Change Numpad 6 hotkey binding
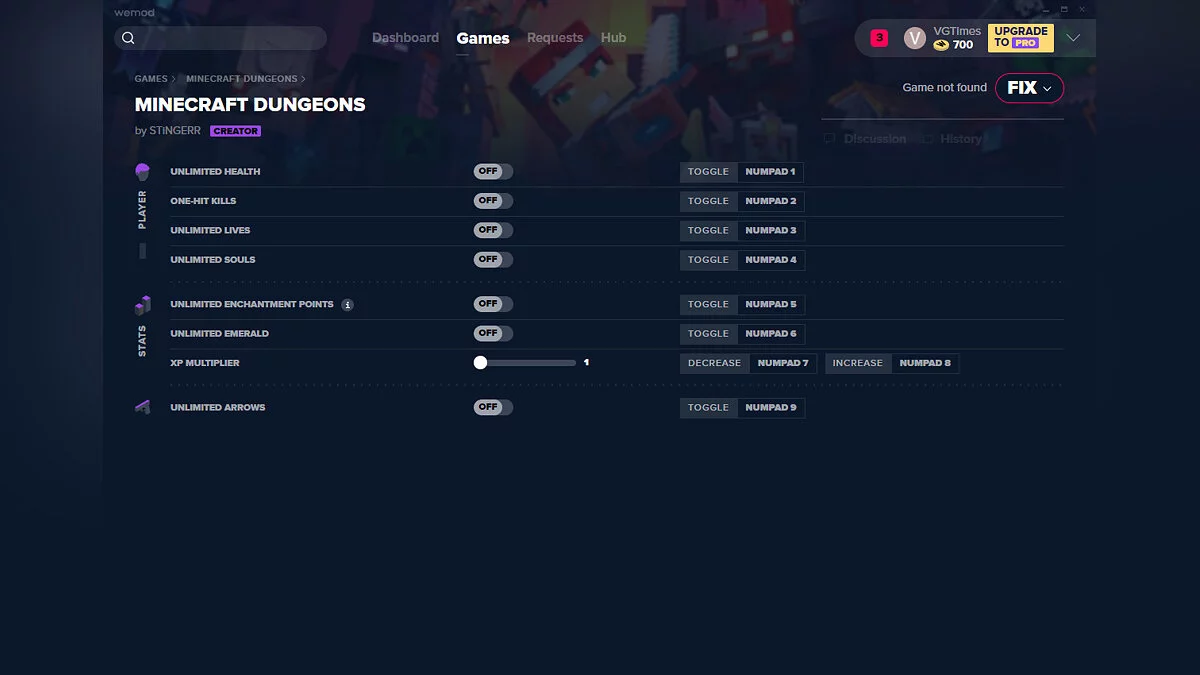 [x=771, y=333]
